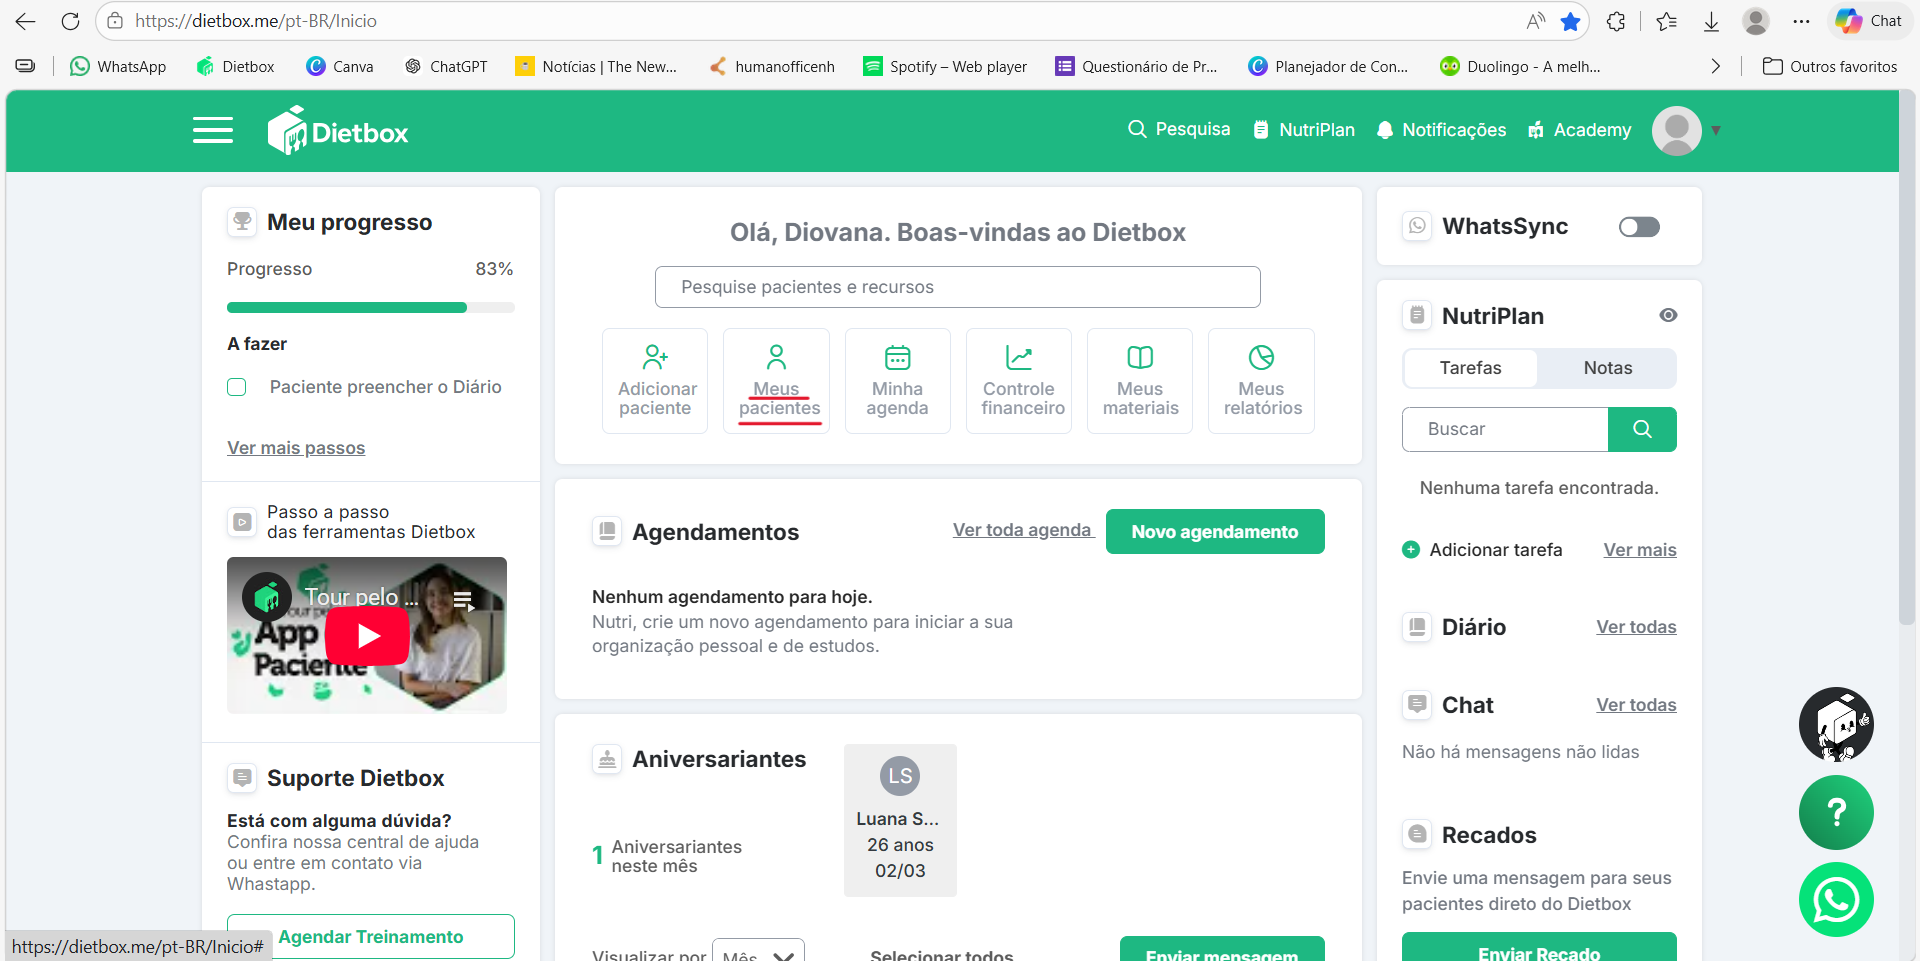Open Meus relatórios shortcut

tap(1262, 381)
